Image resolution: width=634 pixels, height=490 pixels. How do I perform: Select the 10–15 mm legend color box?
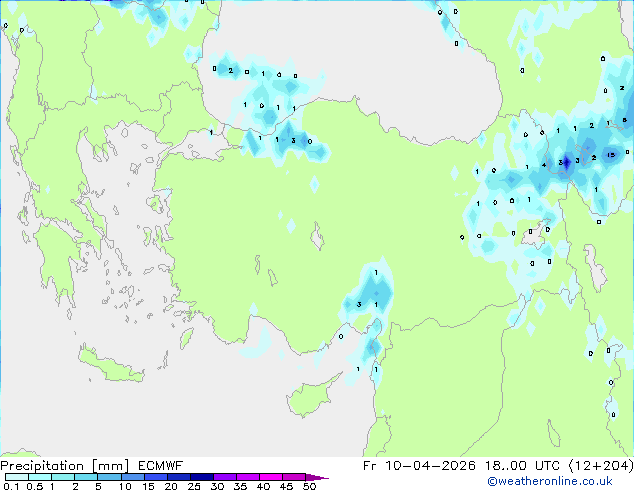click(132, 477)
